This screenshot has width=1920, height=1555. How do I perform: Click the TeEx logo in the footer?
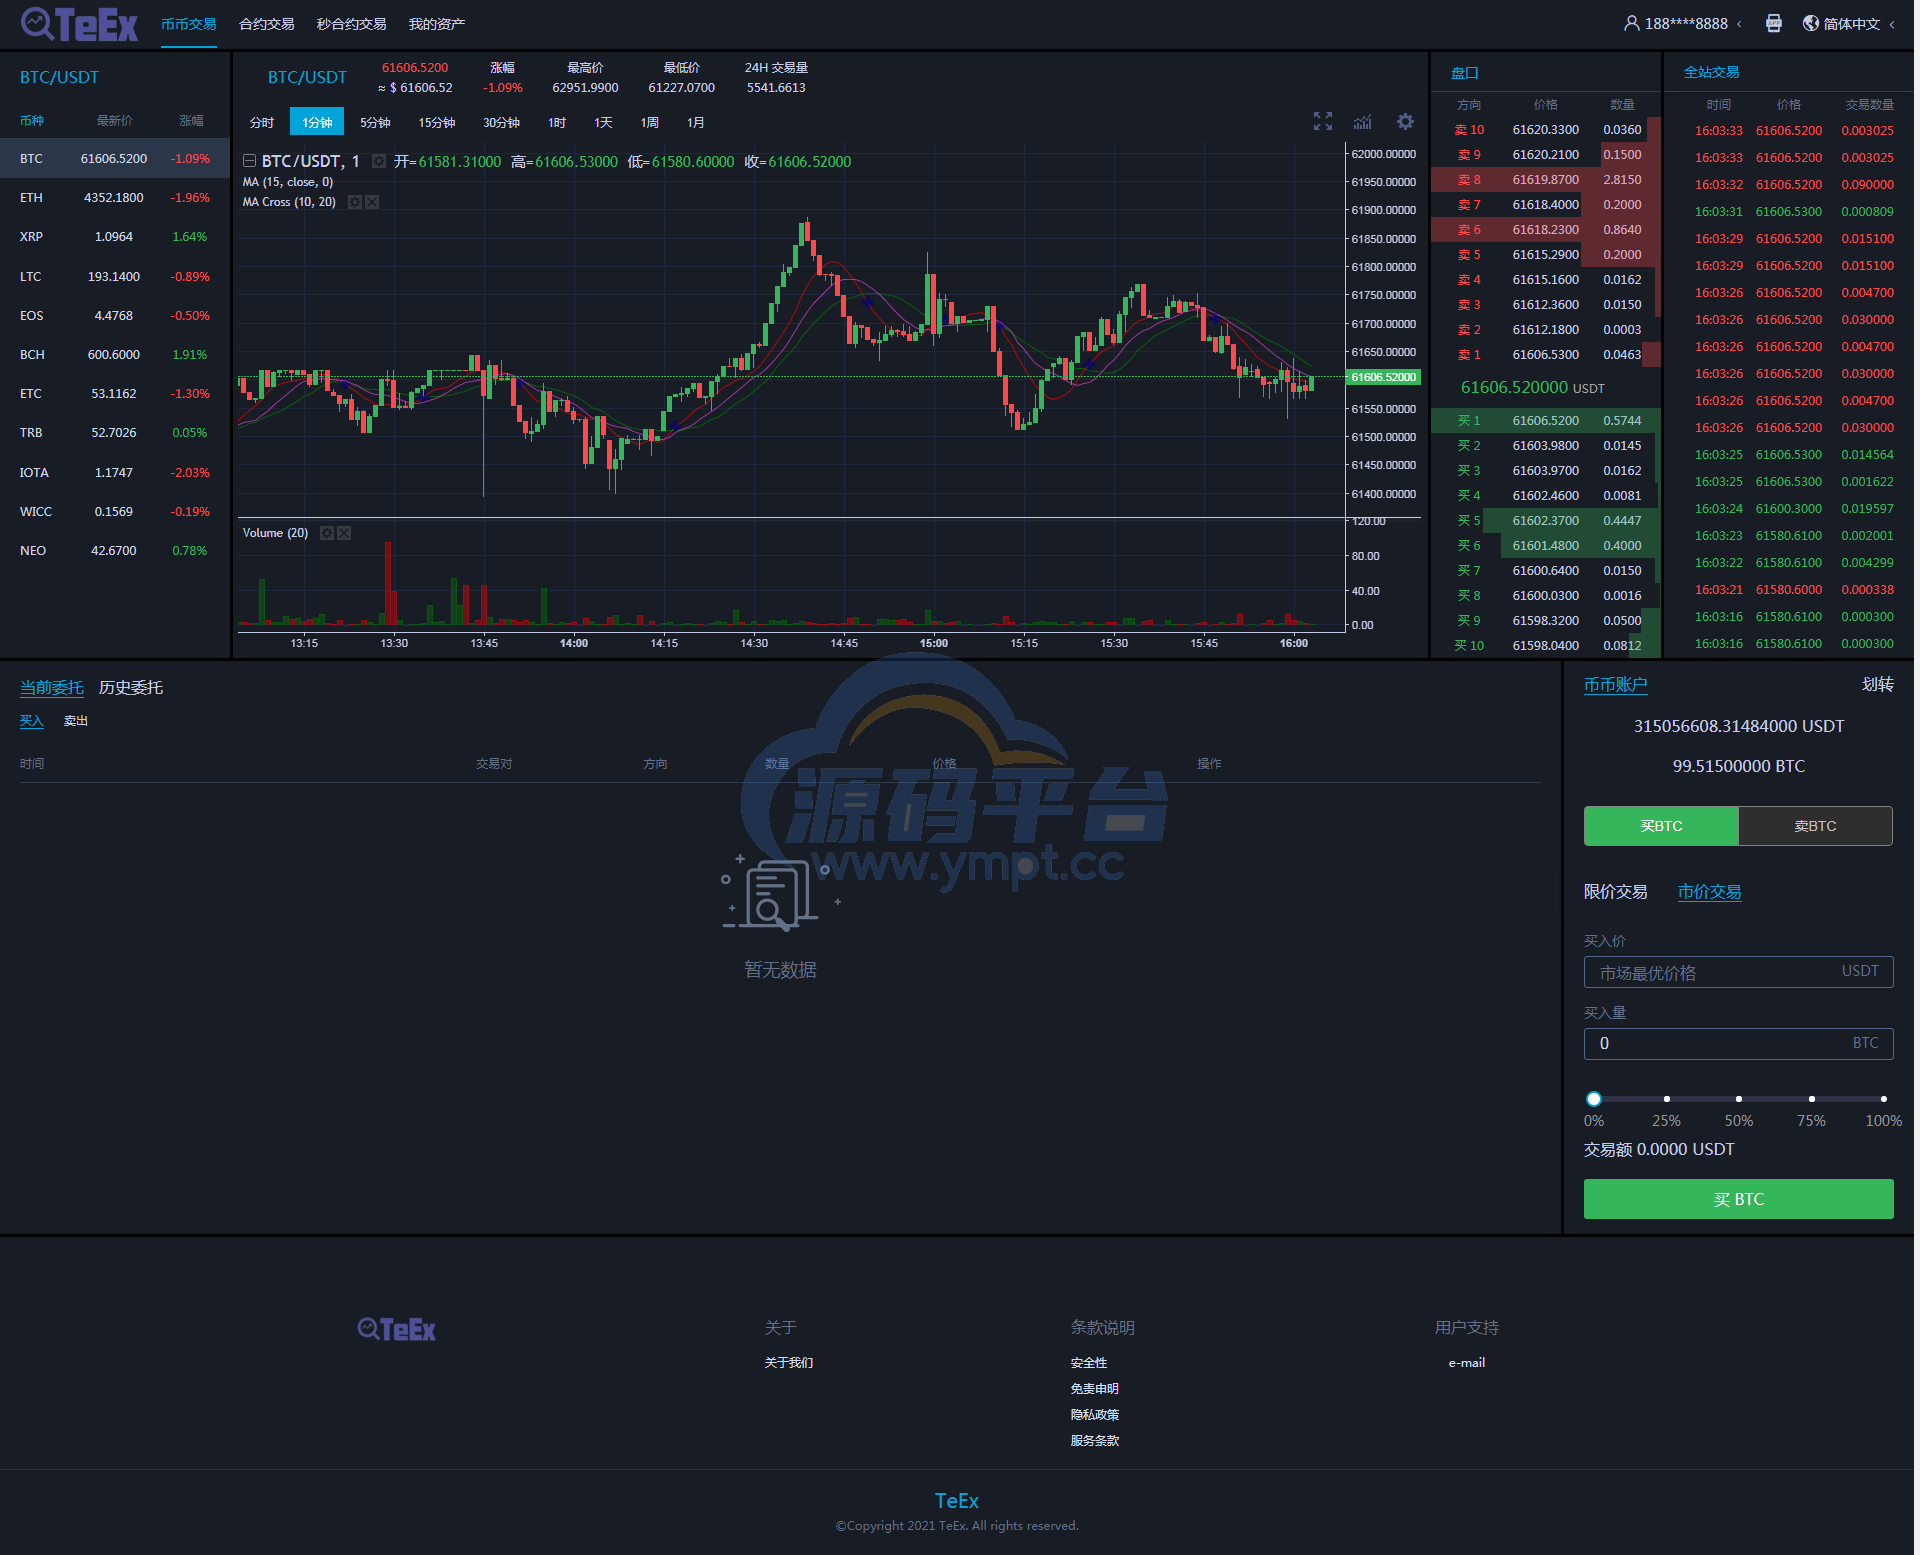point(397,1329)
